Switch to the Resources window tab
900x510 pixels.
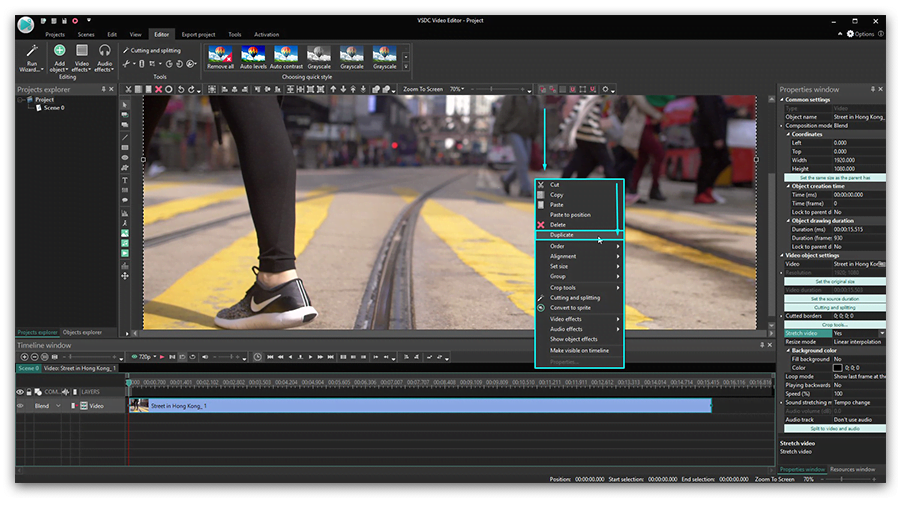(852, 469)
